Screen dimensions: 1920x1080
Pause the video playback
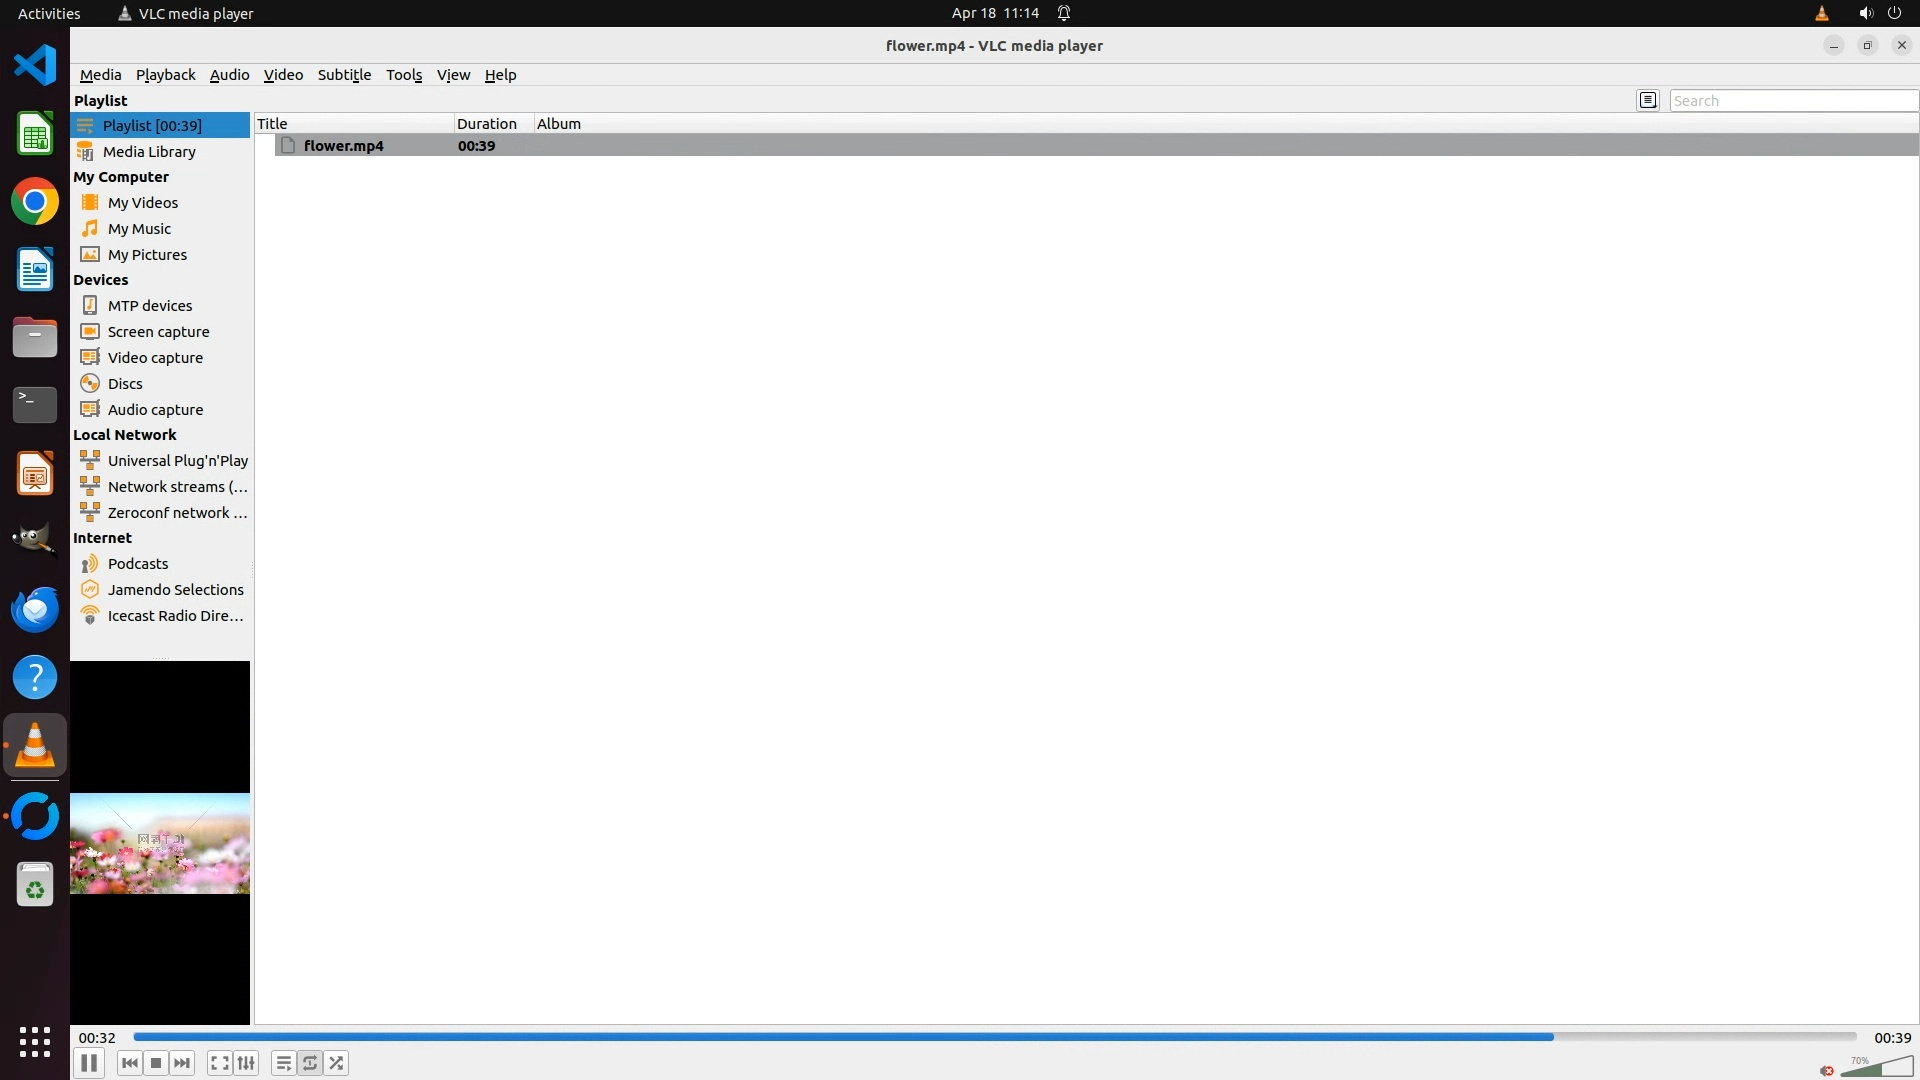89,1063
